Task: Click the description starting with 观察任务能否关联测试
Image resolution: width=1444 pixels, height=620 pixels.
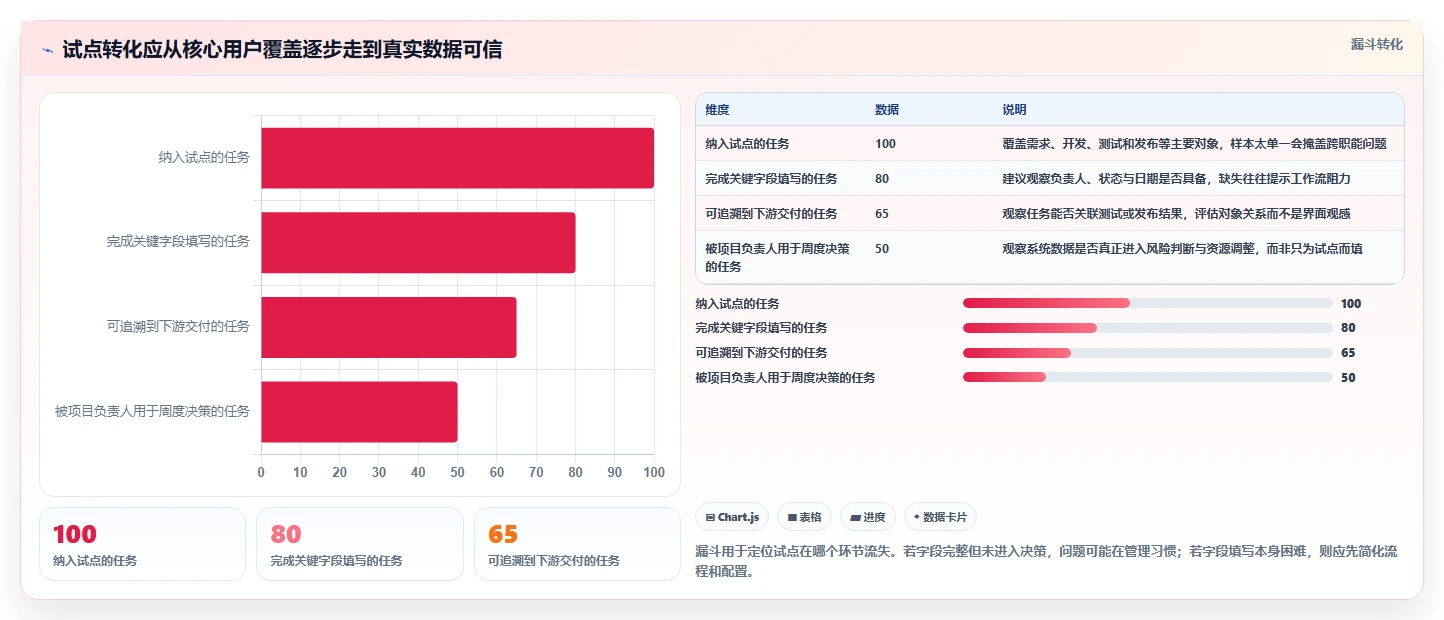Action: (x=1176, y=214)
